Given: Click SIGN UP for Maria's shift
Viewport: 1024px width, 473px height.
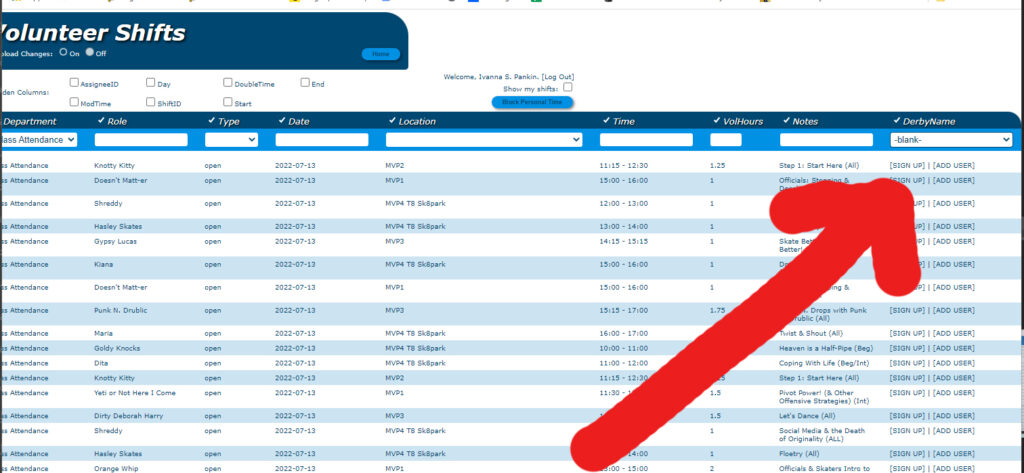Looking at the screenshot, I should pyautogui.click(x=907, y=332).
